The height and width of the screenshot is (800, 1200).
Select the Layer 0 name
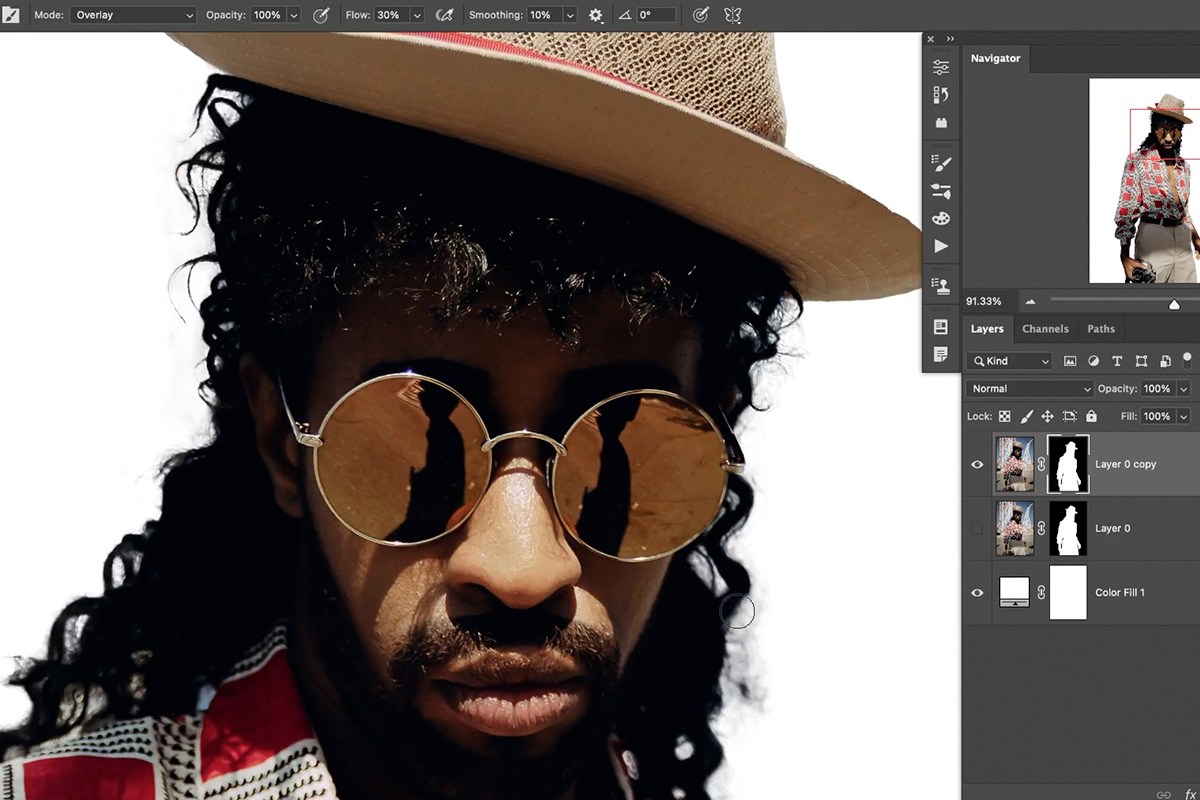coord(1112,528)
